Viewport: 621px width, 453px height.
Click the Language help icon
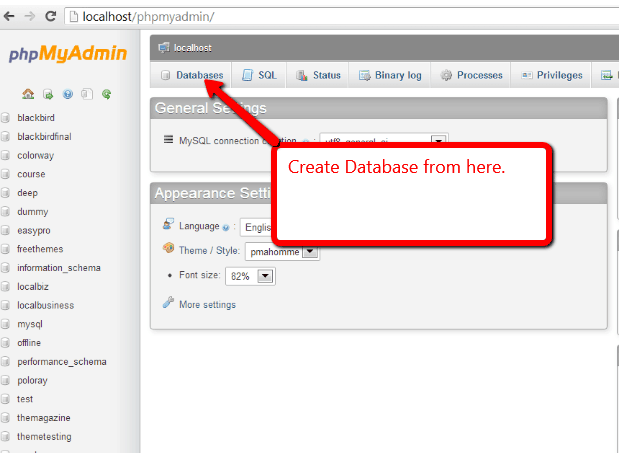(x=226, y=227)
